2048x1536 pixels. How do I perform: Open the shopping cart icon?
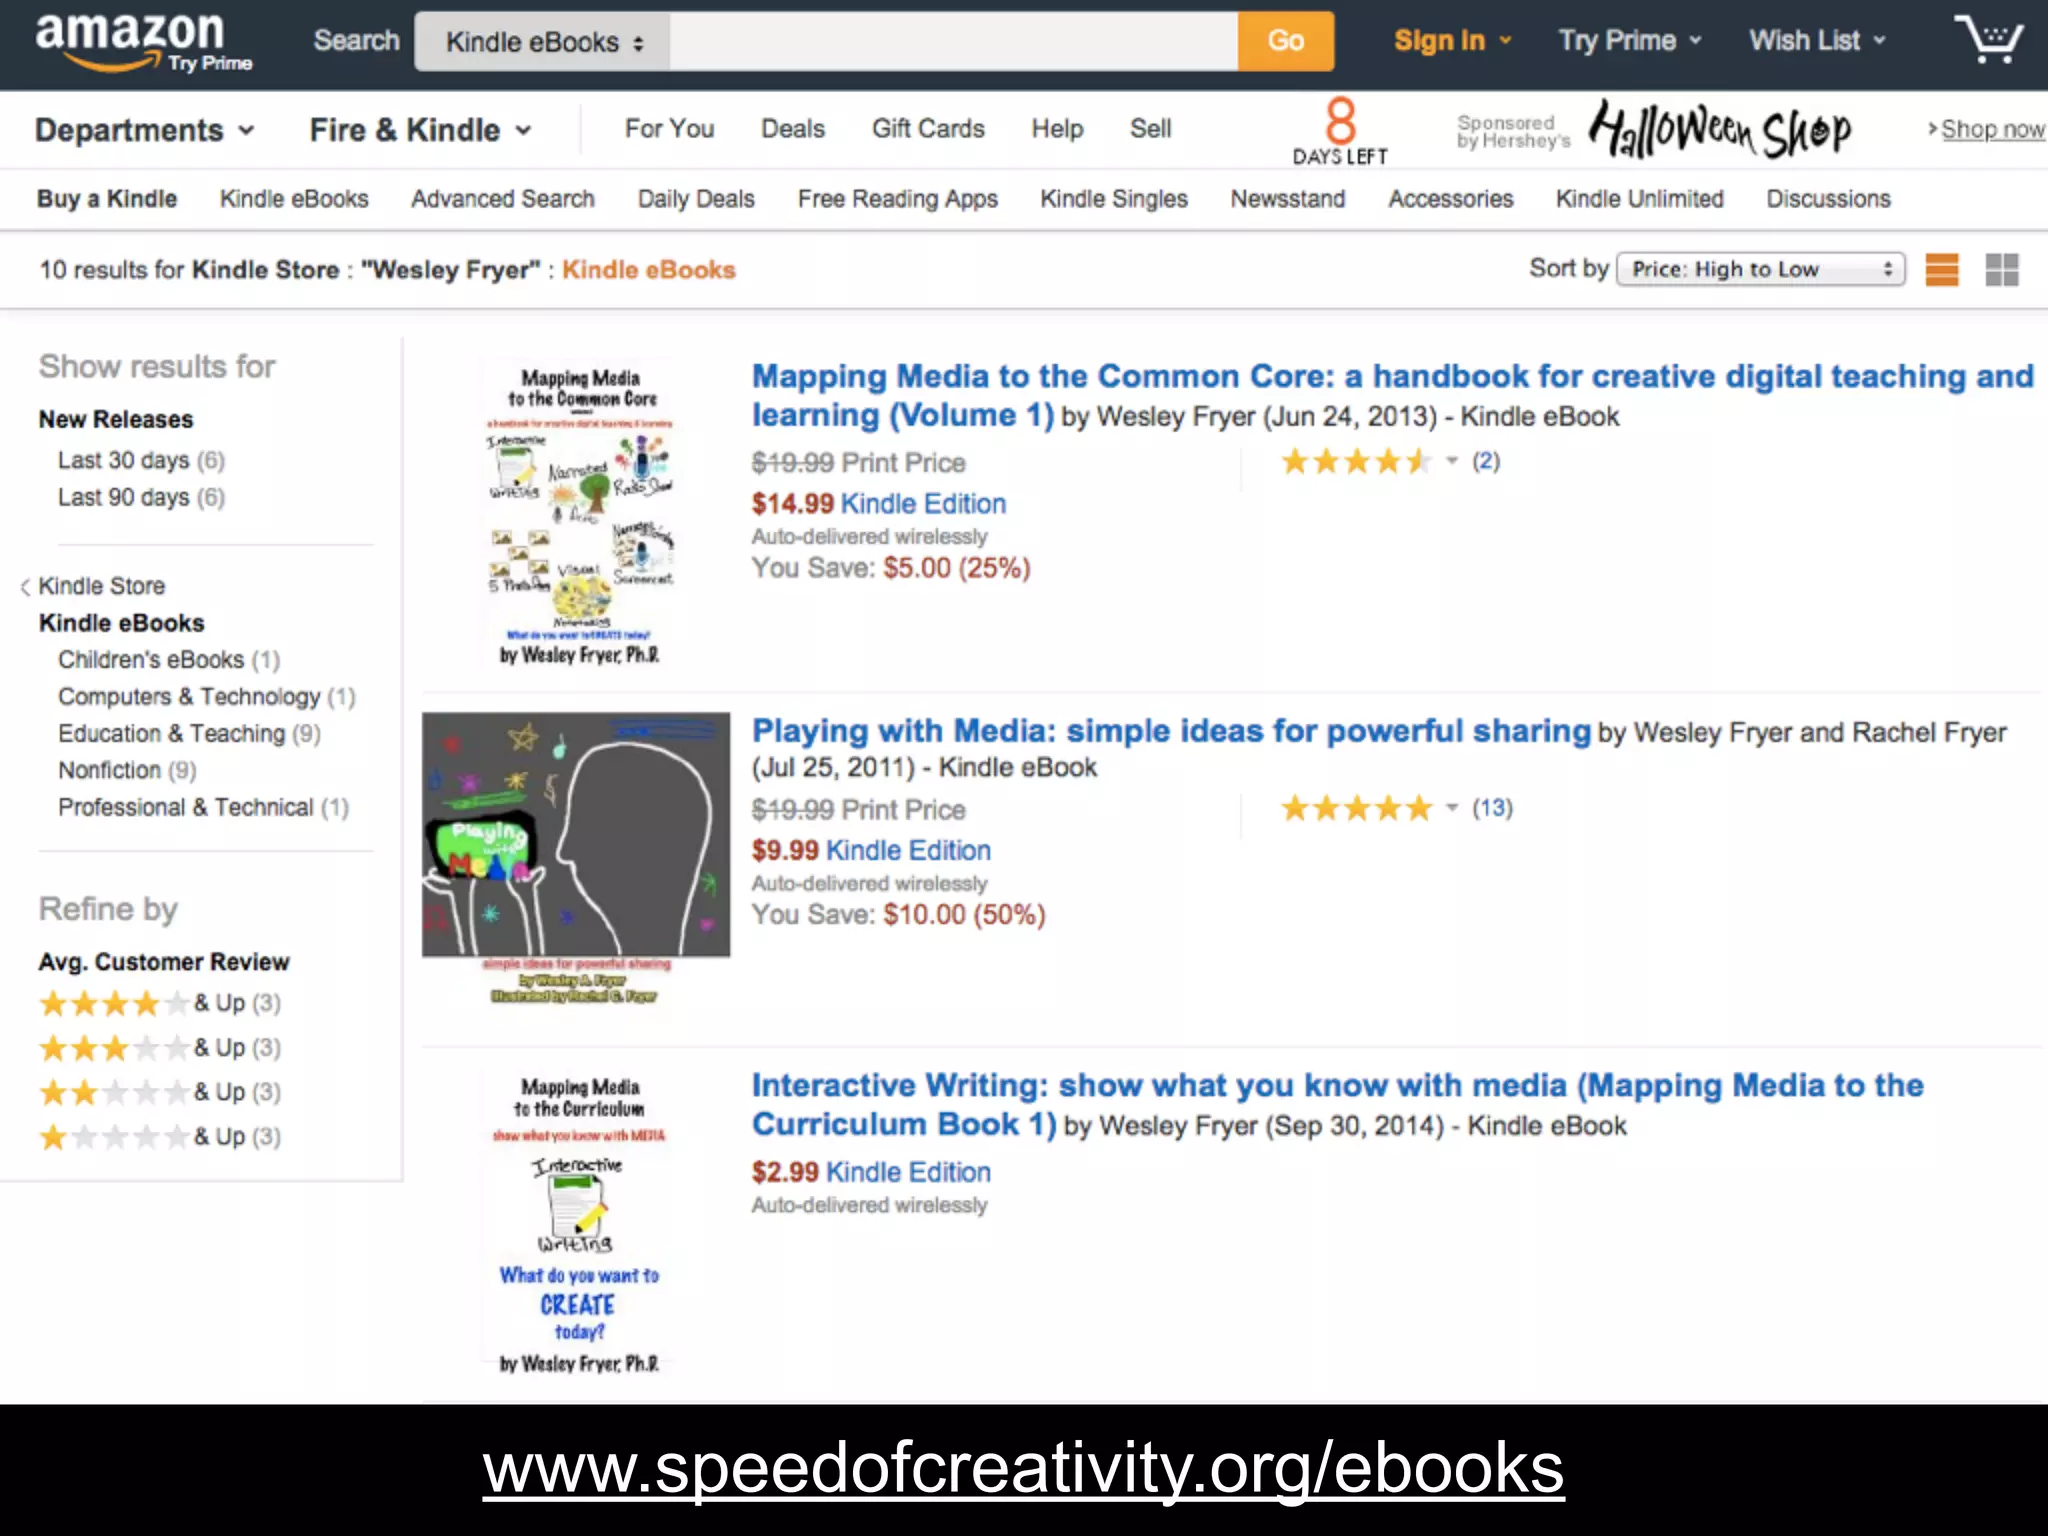[1989, 39]
